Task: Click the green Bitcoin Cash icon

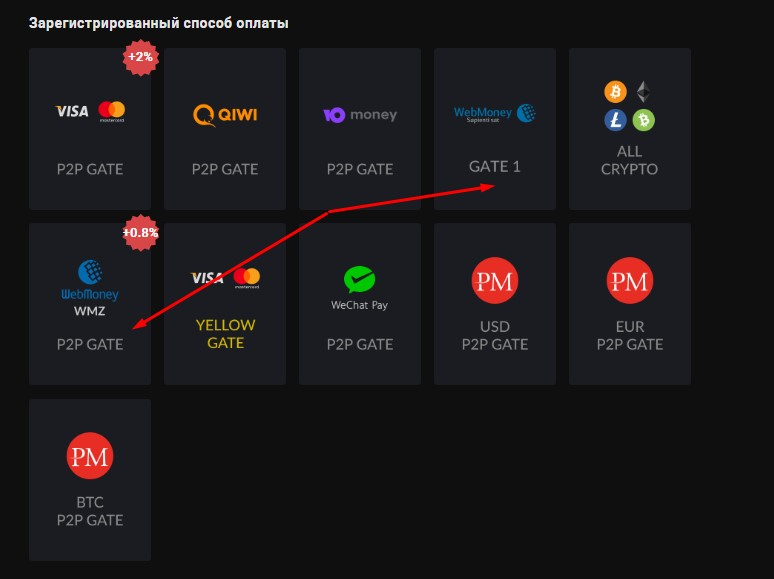Action: pos(643,120)
